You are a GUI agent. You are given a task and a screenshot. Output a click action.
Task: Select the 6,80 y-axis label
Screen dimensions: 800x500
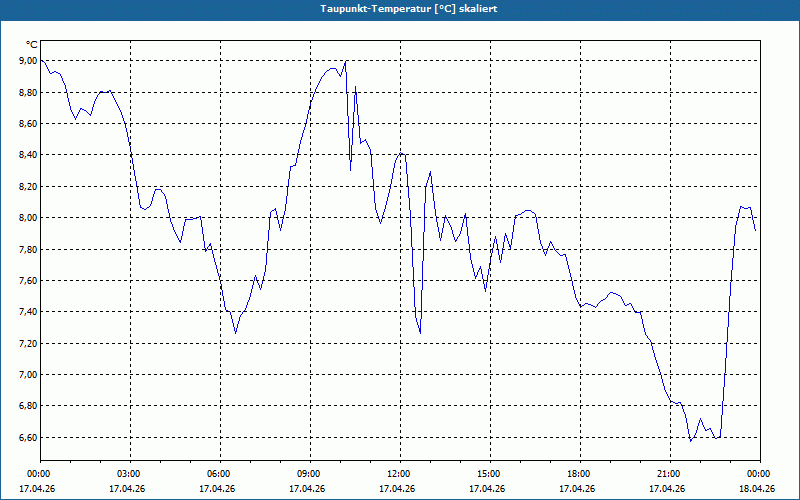tap(29, 406)
